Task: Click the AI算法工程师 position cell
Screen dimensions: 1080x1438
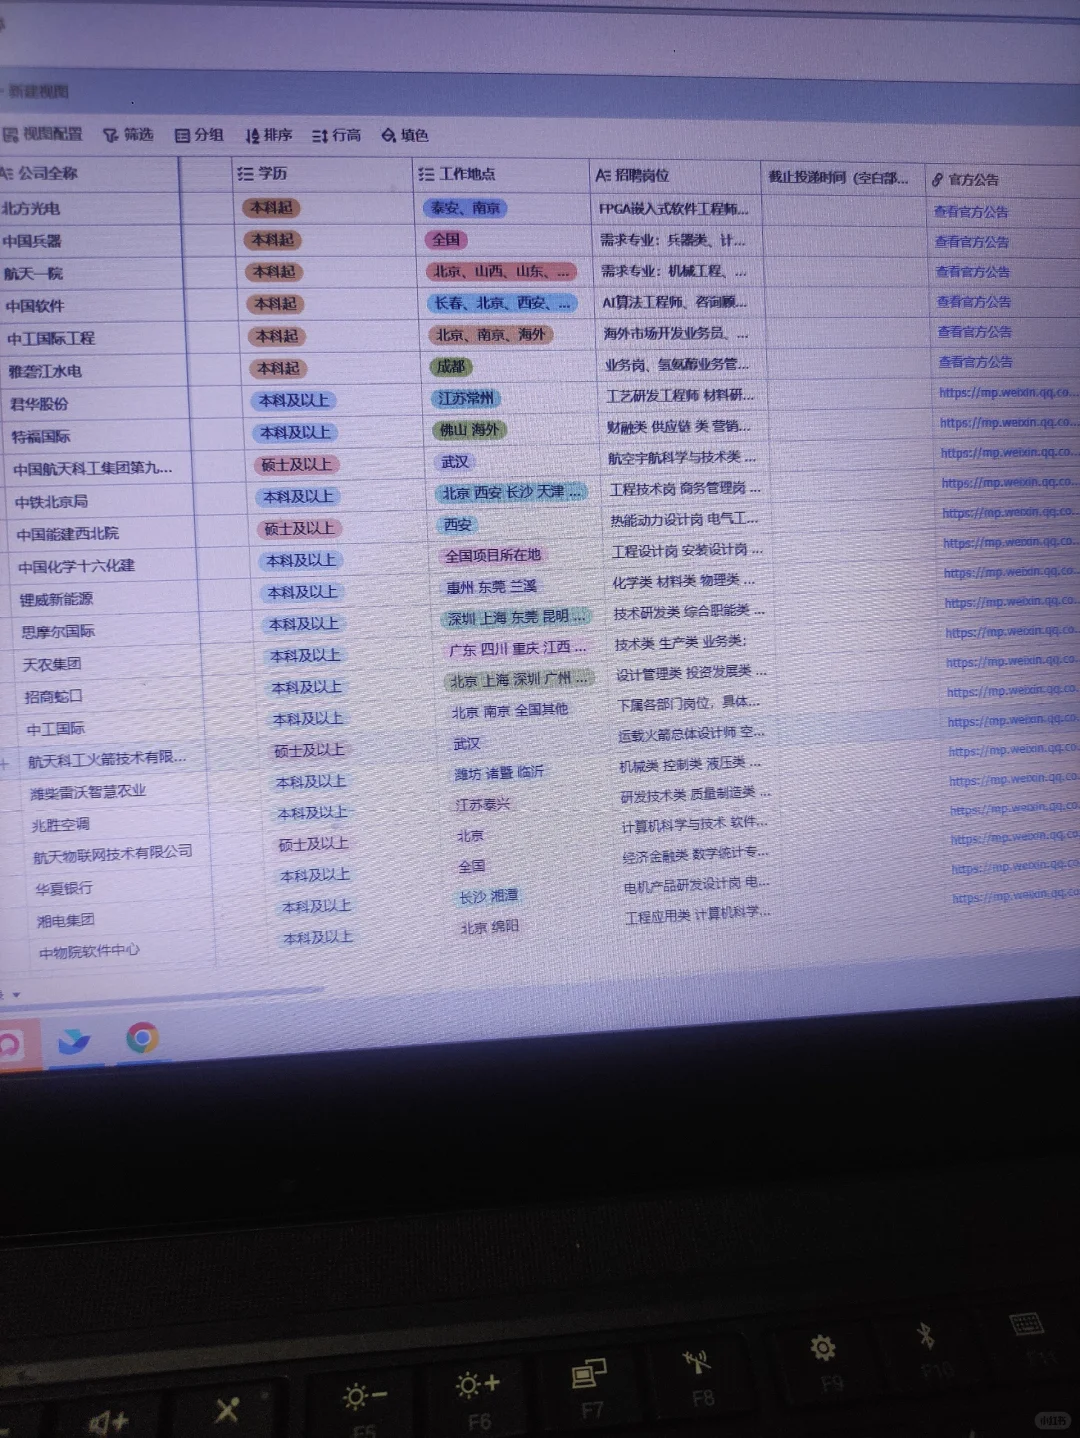Action: point(675,302)
